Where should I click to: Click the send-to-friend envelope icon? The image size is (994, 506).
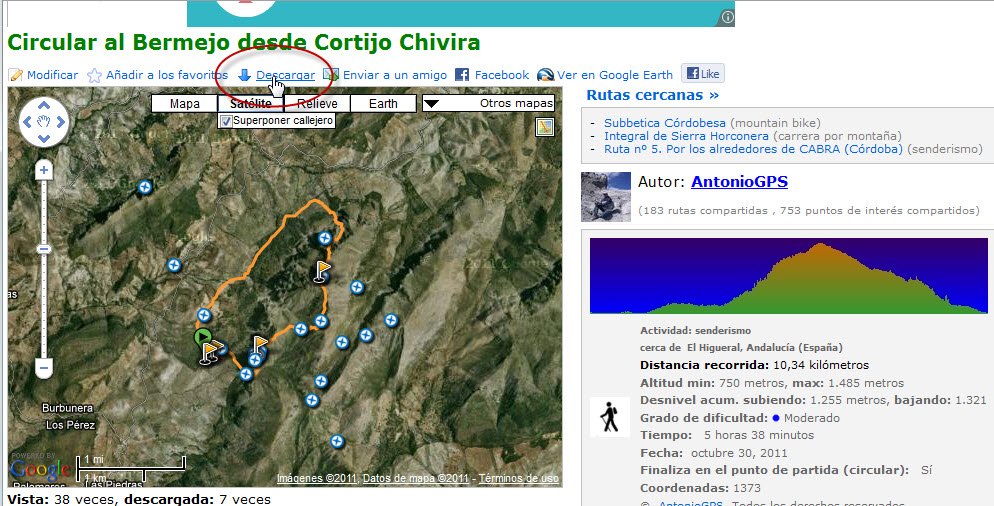click(332, 75)
